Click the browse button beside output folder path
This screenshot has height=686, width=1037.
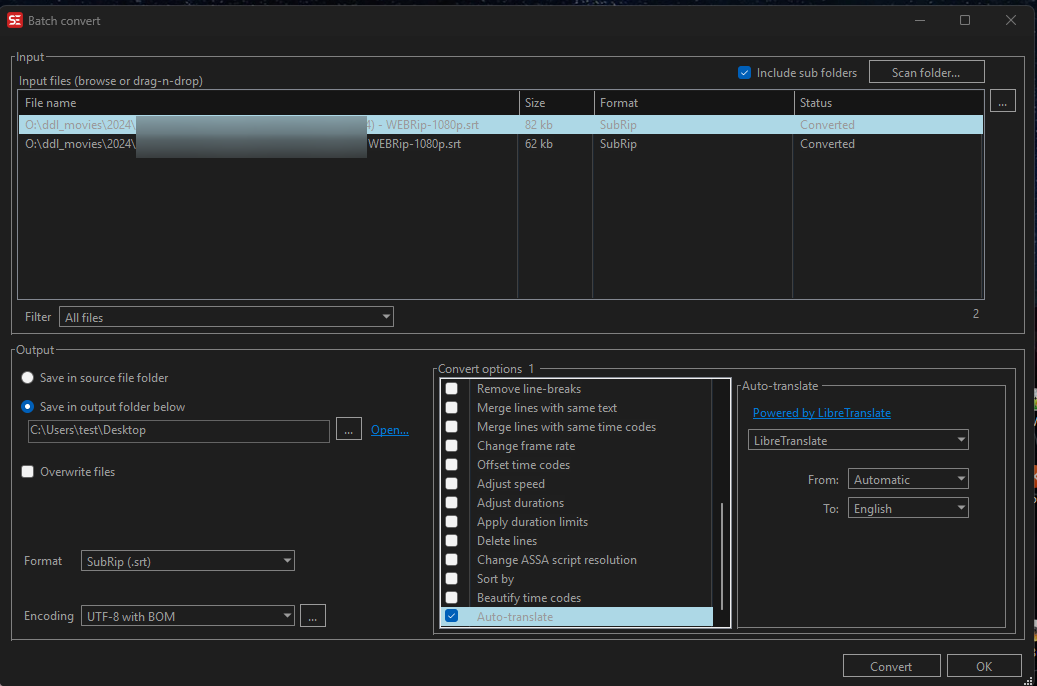point(347,430)
